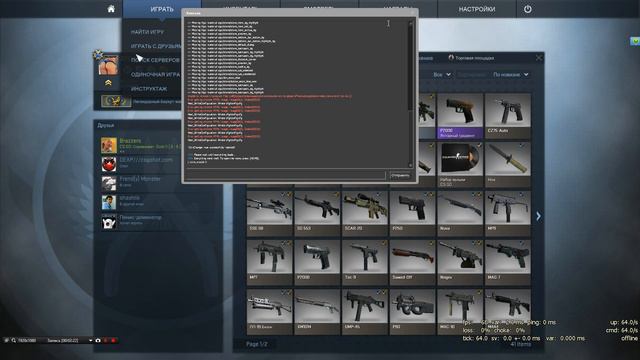Choose ИНСТРУКТАЖ menu entry
Viewport: 640px width, 360px height.
tap(149, 89)
